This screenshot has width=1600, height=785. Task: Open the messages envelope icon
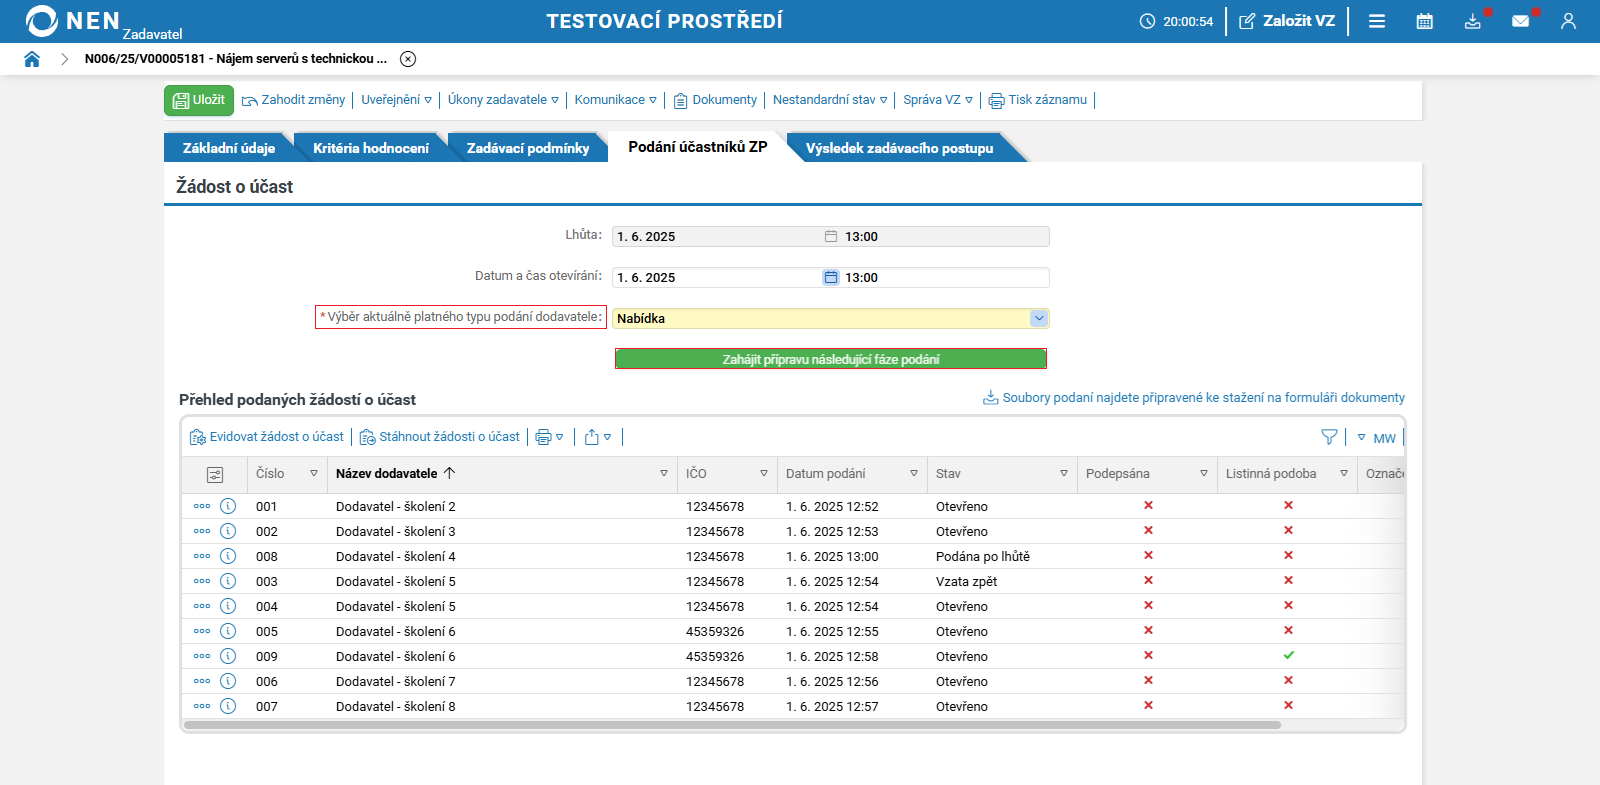click(1520, 21)
